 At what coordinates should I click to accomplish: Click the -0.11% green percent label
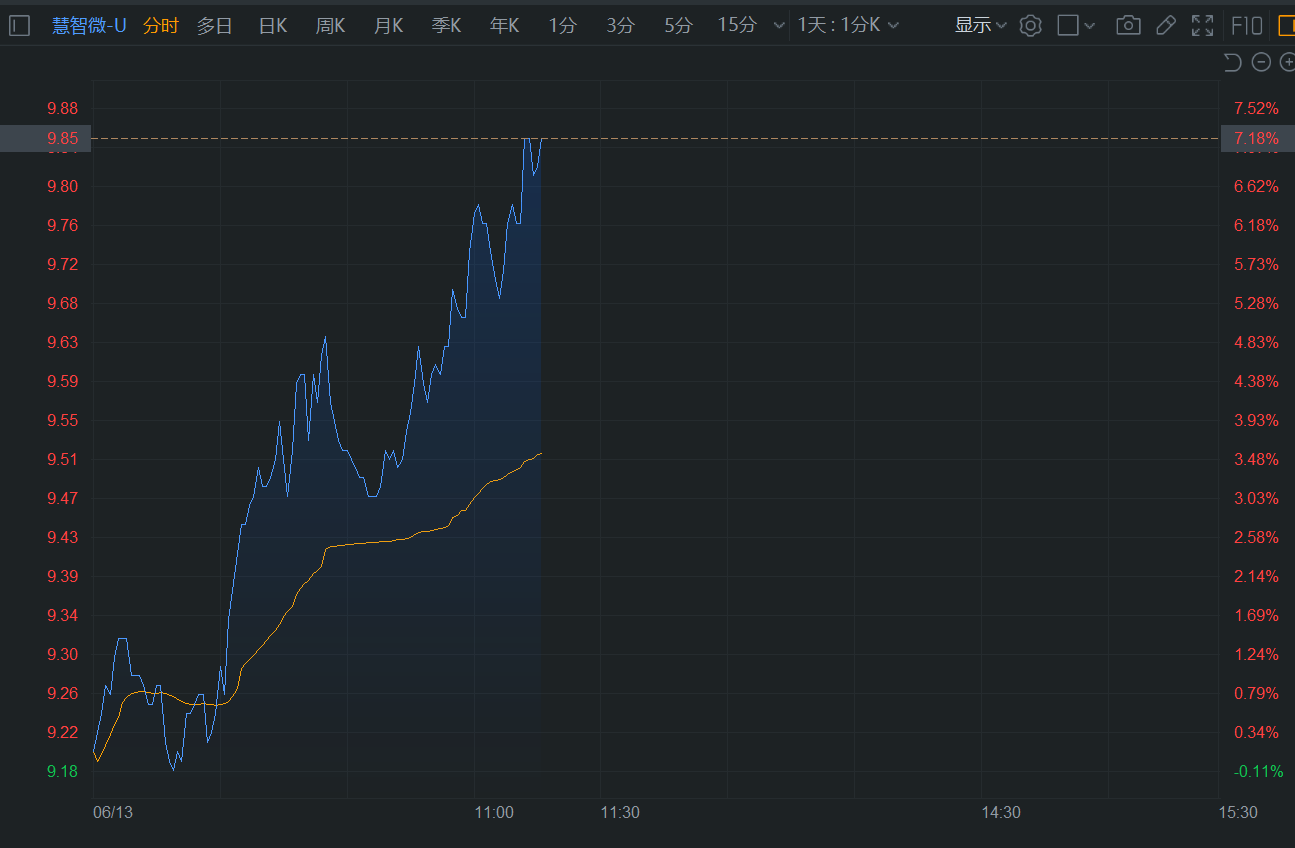coord(1258,771)
